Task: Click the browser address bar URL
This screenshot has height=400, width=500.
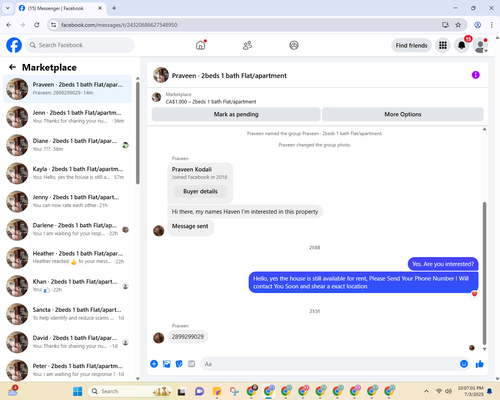Action: point(119,25)
